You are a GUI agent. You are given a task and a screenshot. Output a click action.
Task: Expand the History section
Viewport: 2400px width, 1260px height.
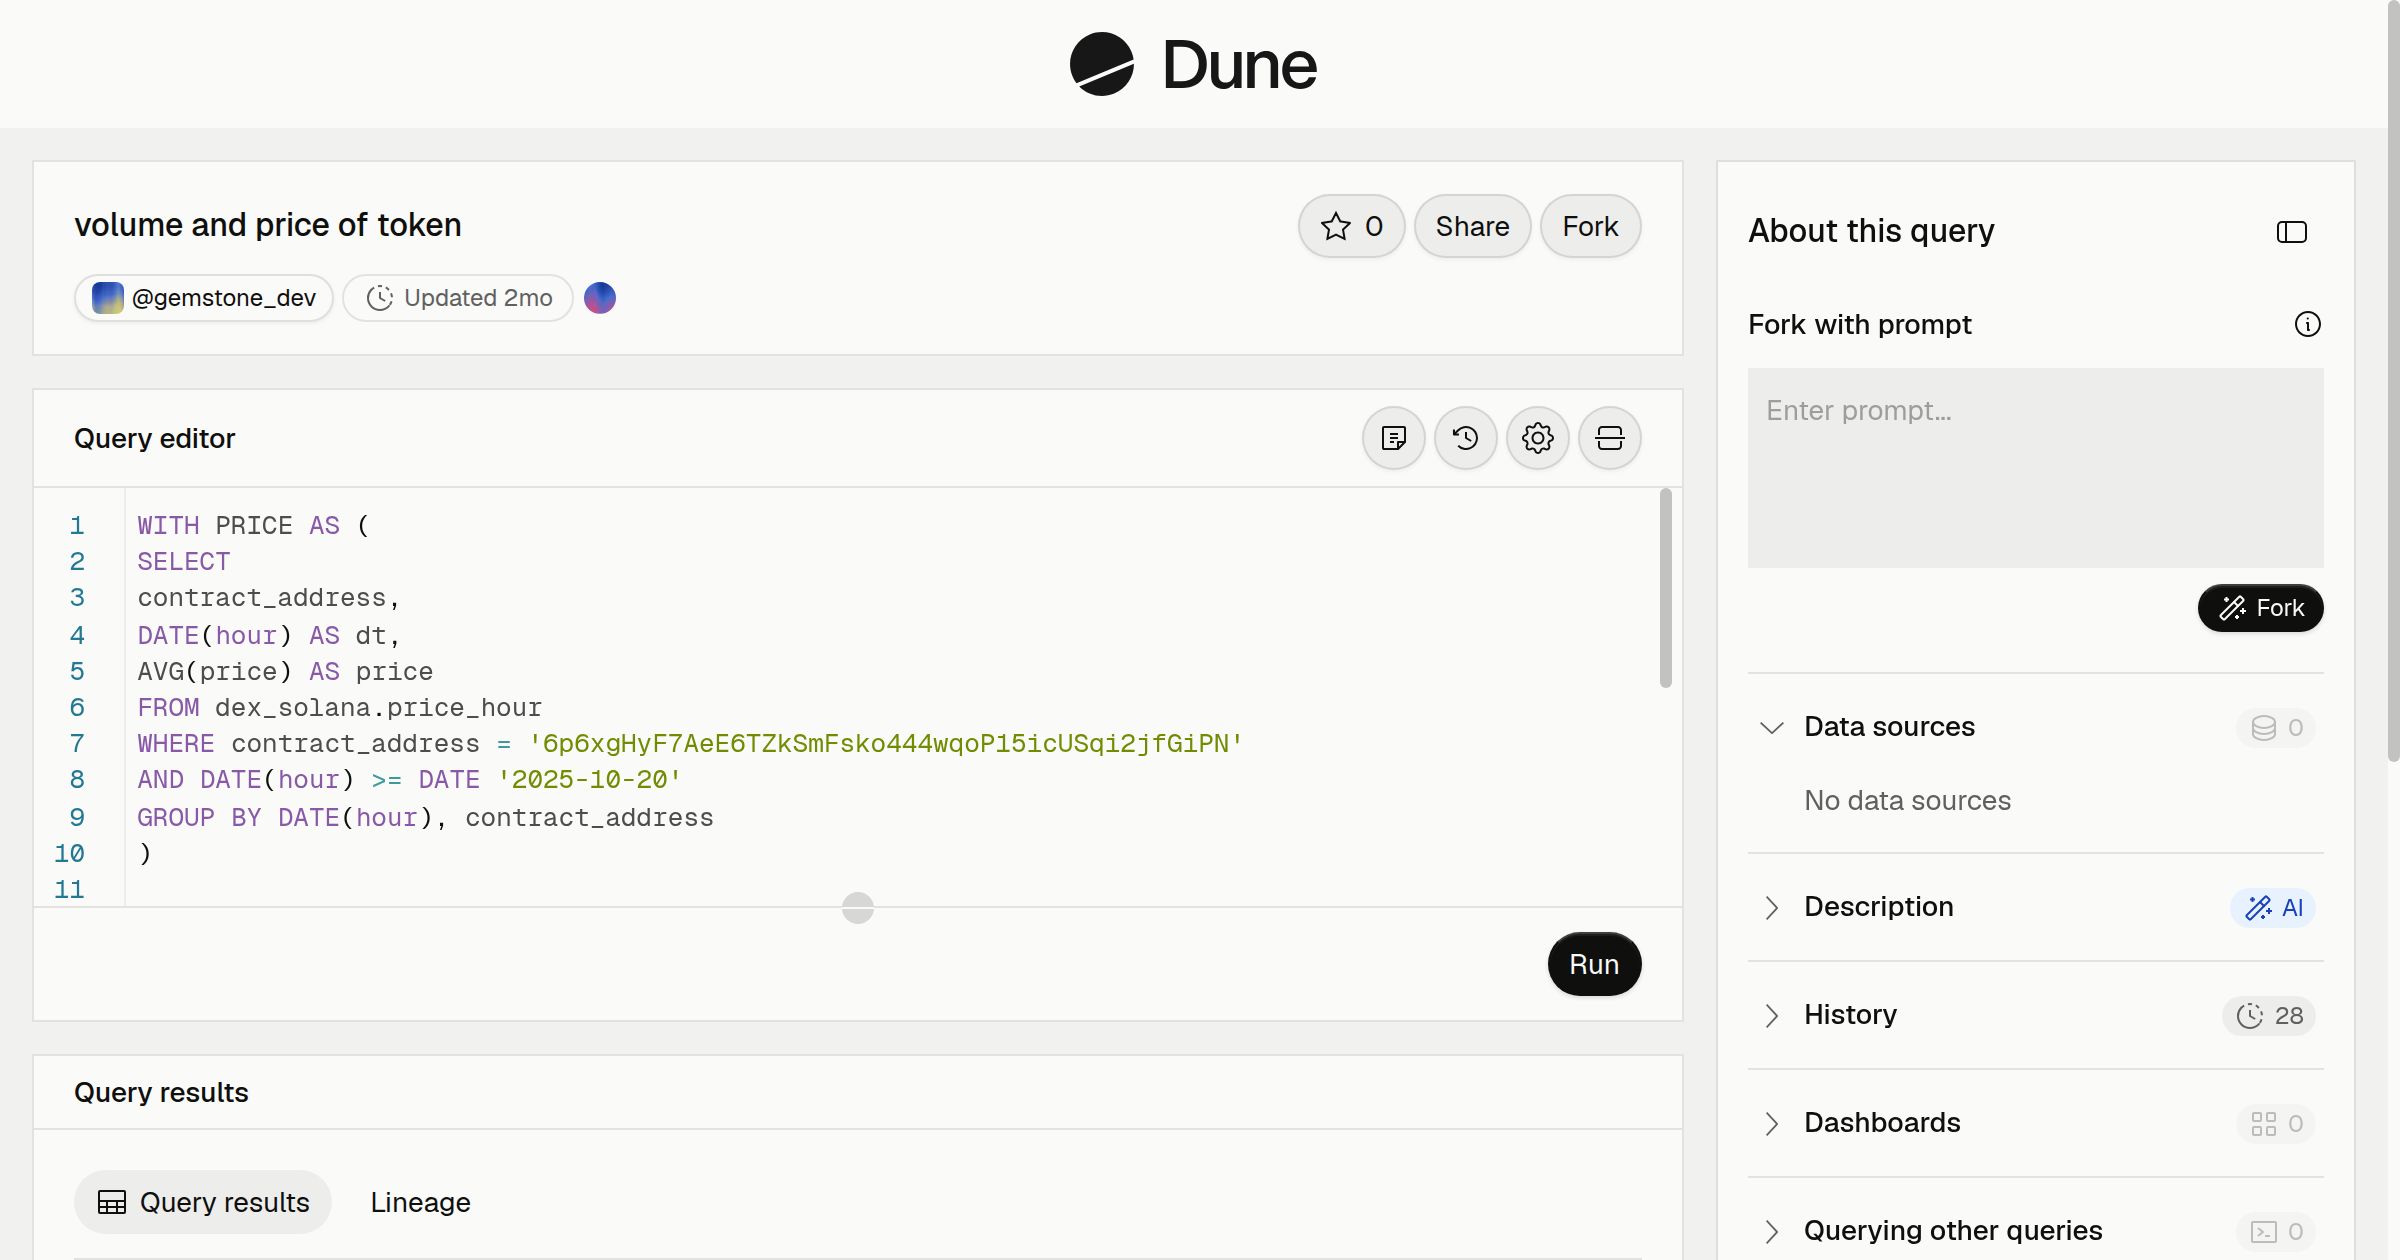pyautogui.click(x=1772, y=1015)
